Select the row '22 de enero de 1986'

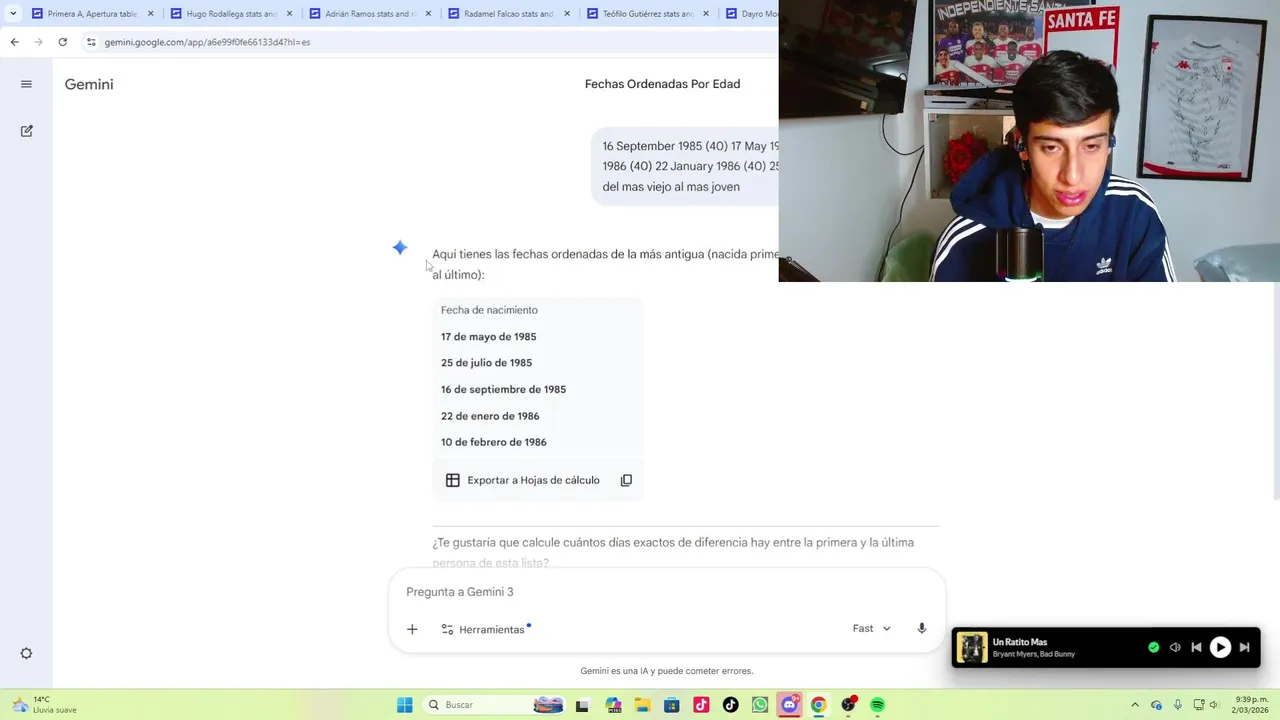[538, 416]
